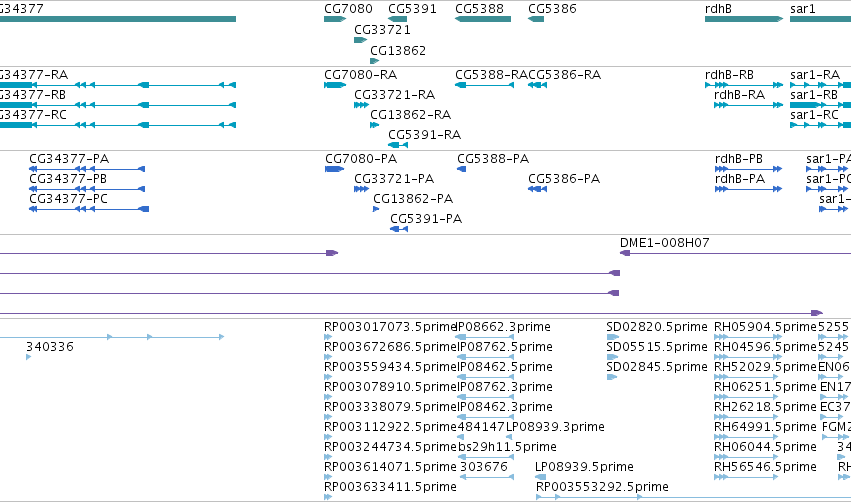Click the SD02820.5prime EST label
The width and height of the screenshot is (851, 502).
(x=657, y=327)
